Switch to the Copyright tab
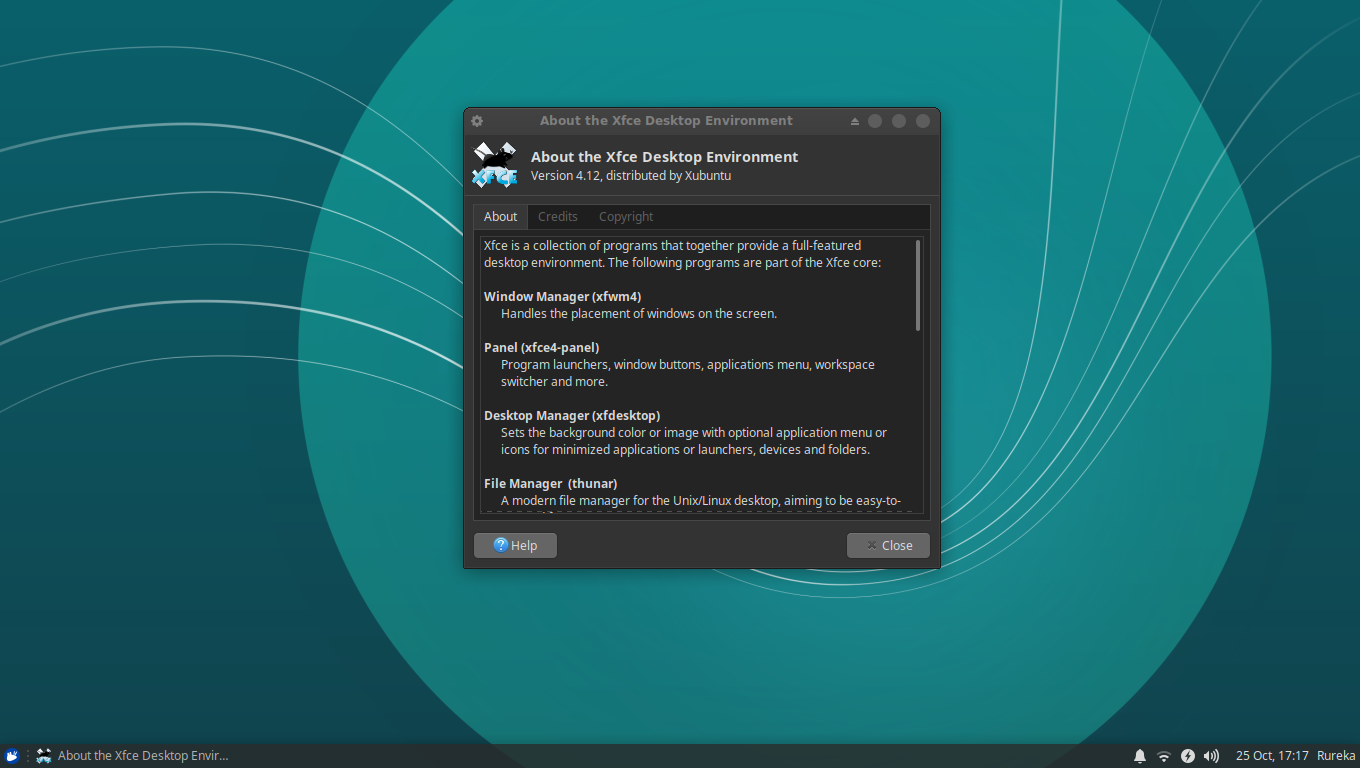1360x768 pixels. [x=626, y=217]
